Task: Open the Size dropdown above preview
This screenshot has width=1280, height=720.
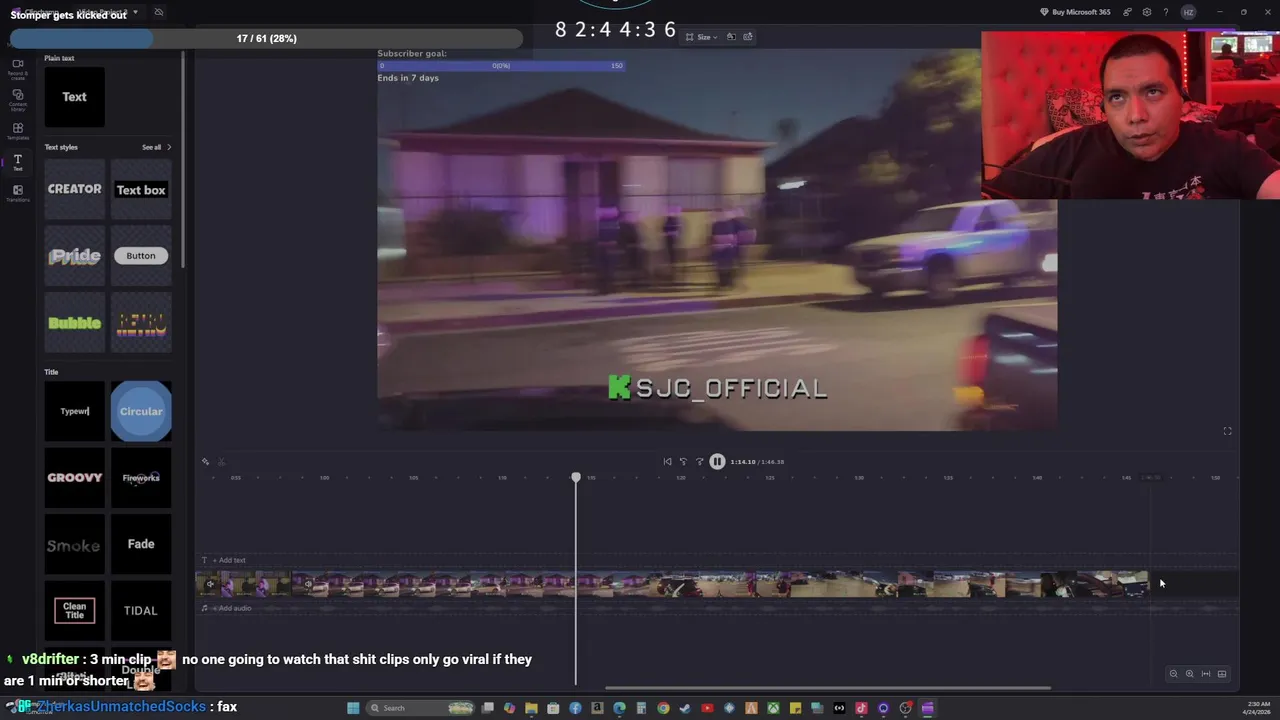Action: coord(700,37)
